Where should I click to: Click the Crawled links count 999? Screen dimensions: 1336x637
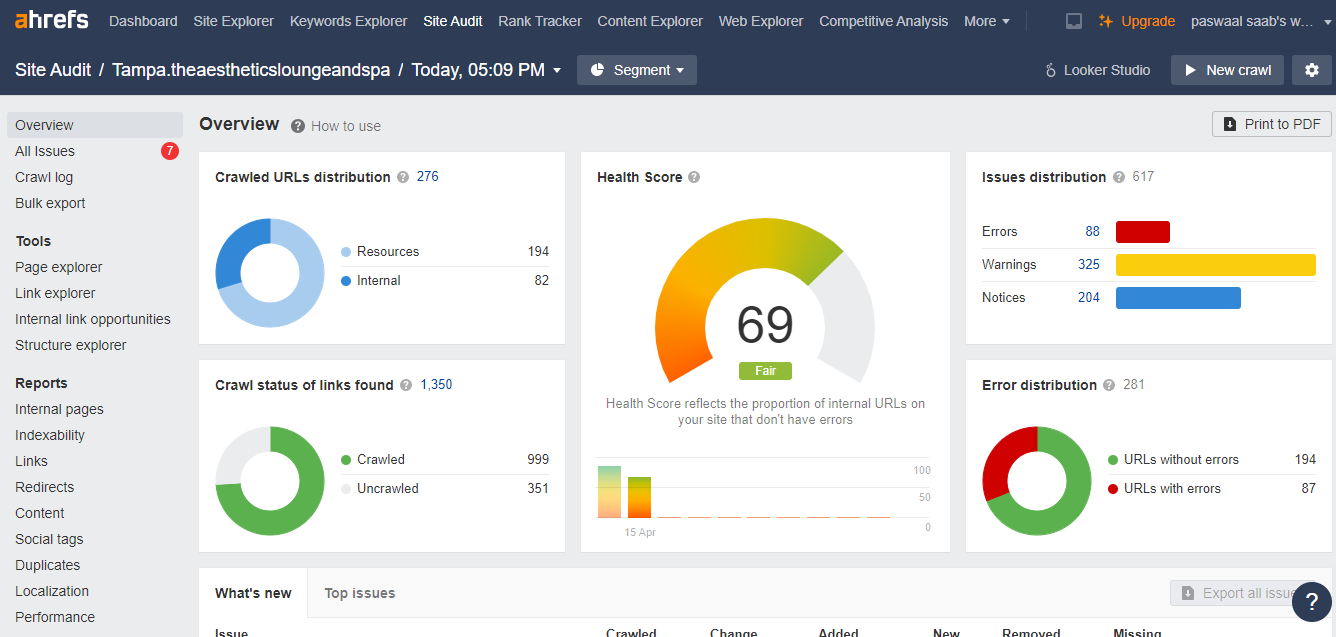click(538, 459)
